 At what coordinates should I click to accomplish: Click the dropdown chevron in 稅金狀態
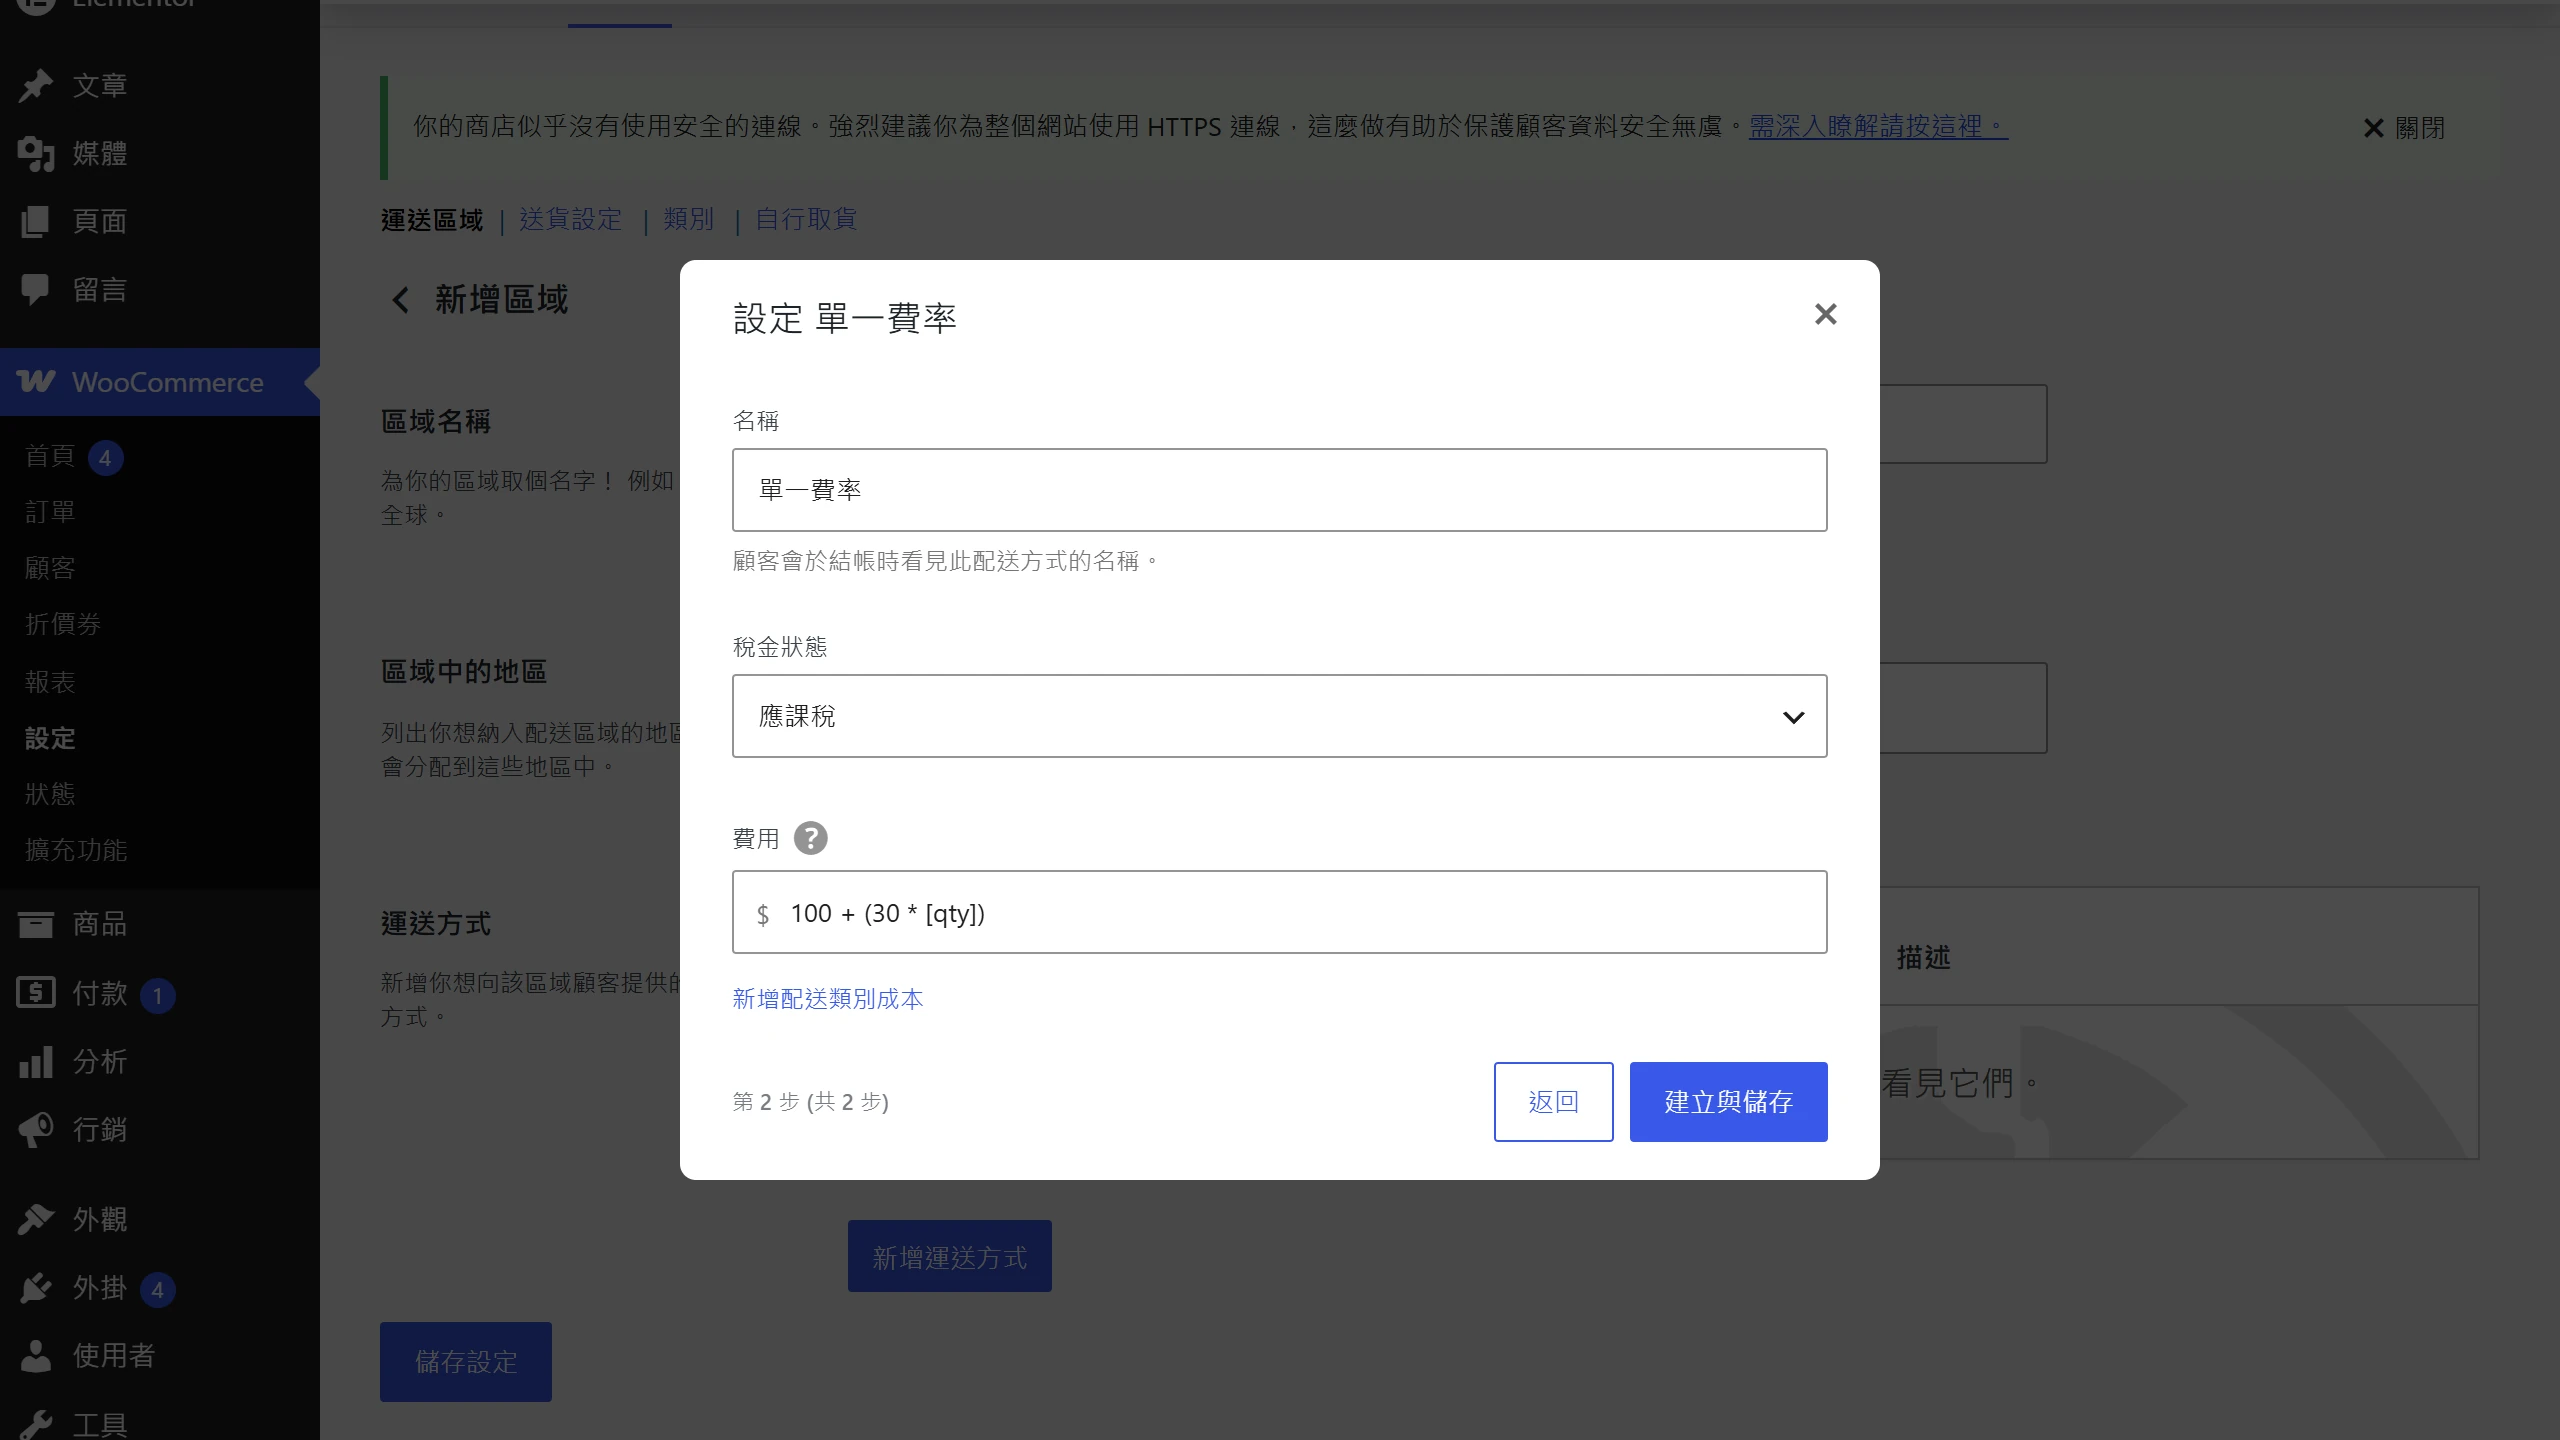pyautogui.click(x=1793, y=717)
